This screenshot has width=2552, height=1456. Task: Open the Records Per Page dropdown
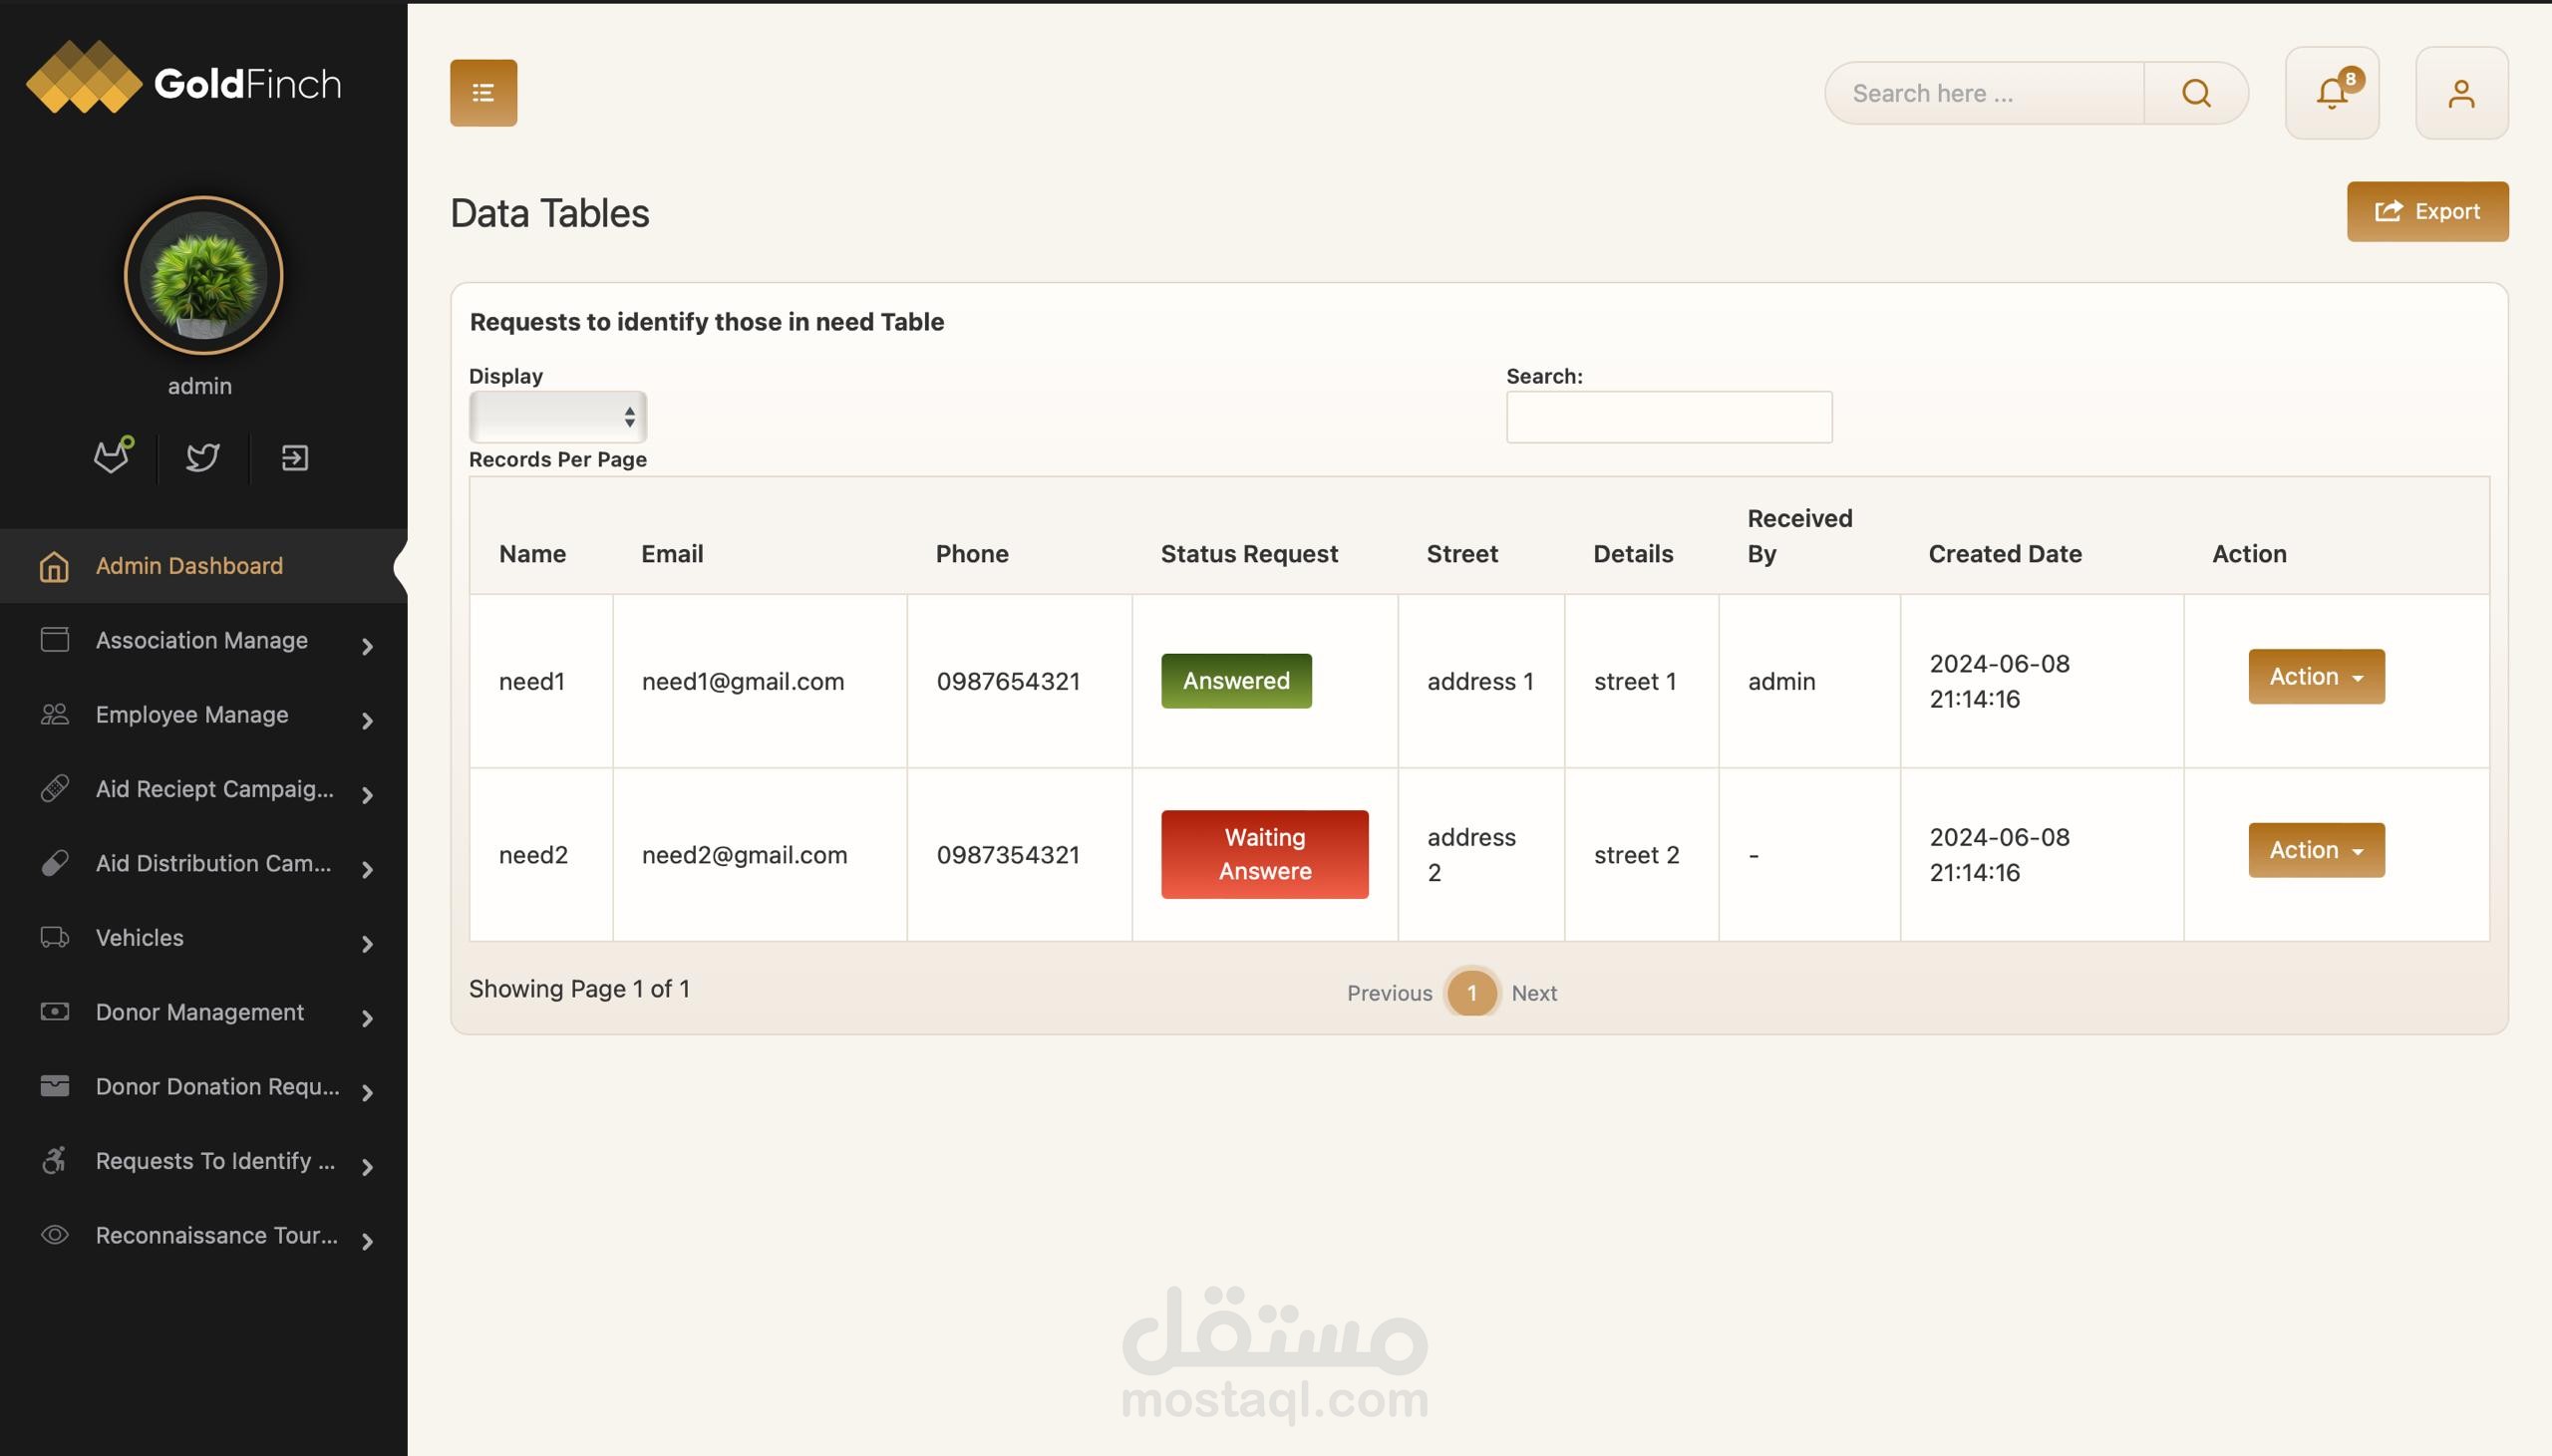[x=557, y=417]
